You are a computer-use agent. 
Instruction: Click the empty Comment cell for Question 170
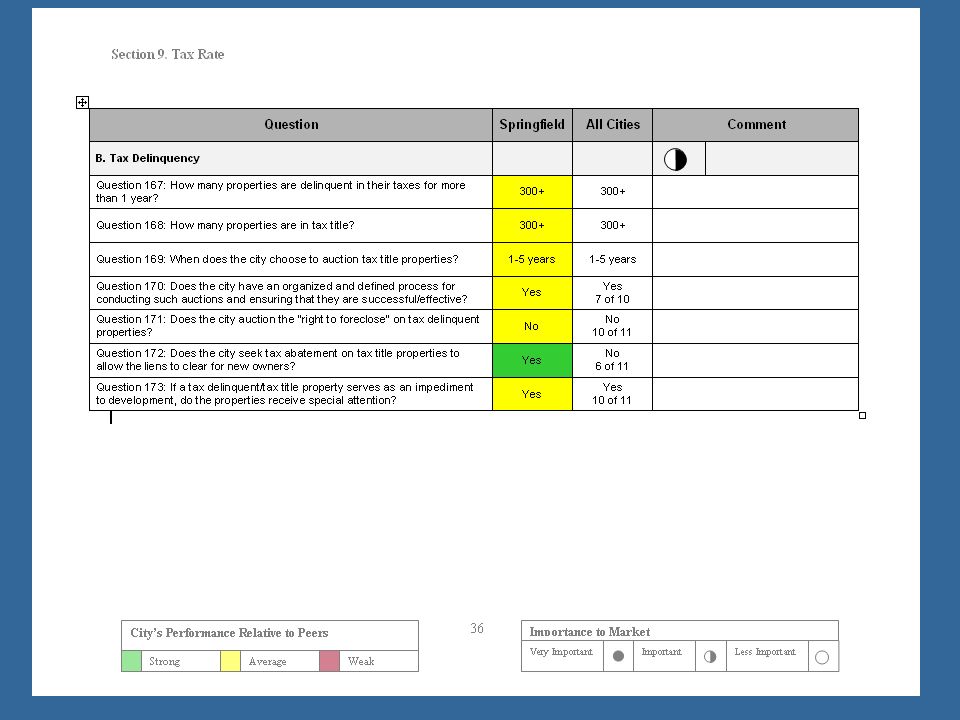(756, 293)
